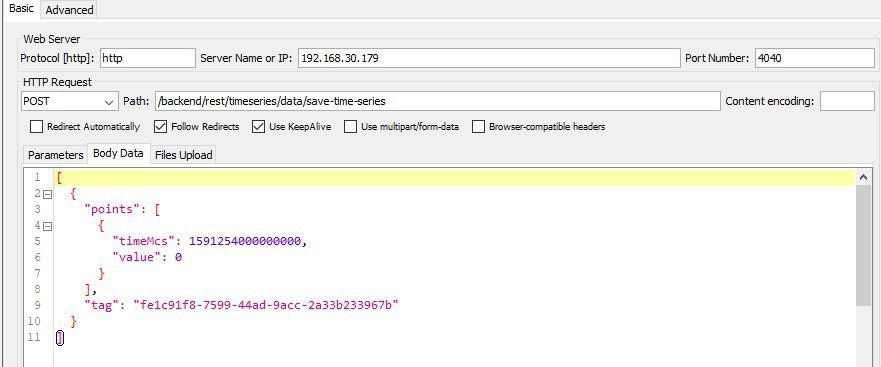Collapse the code fold on line 4
This screenshot has width=881, height=367.
point(47,226)
